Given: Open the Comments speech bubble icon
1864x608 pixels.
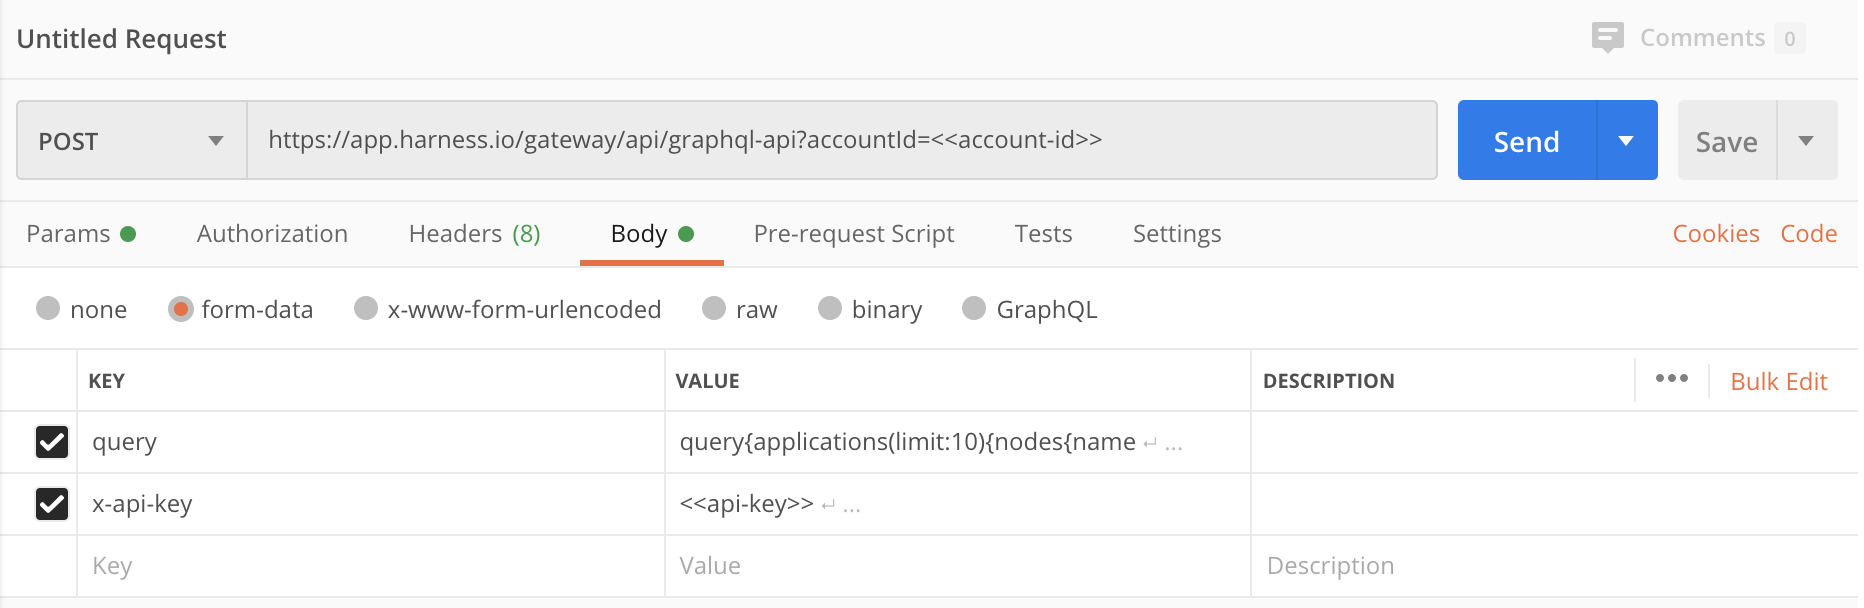Looking at the screenshot, I should point(1607,38).
